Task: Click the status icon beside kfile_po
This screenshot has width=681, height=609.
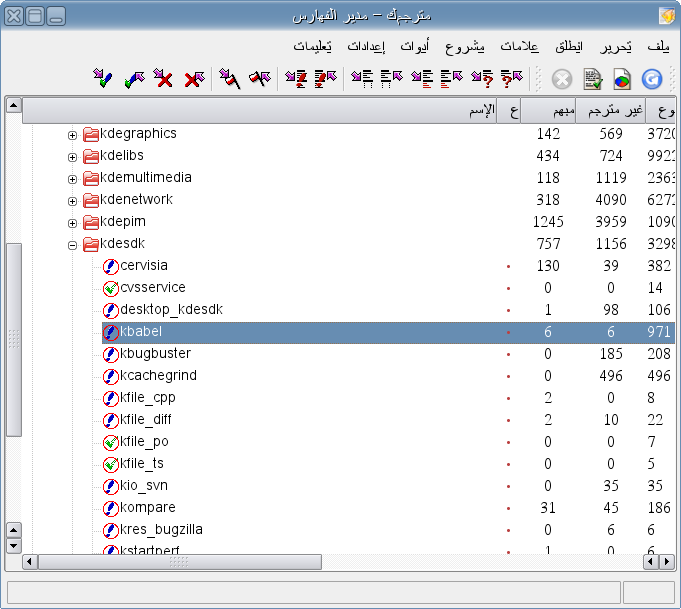Action: (111, 442)
